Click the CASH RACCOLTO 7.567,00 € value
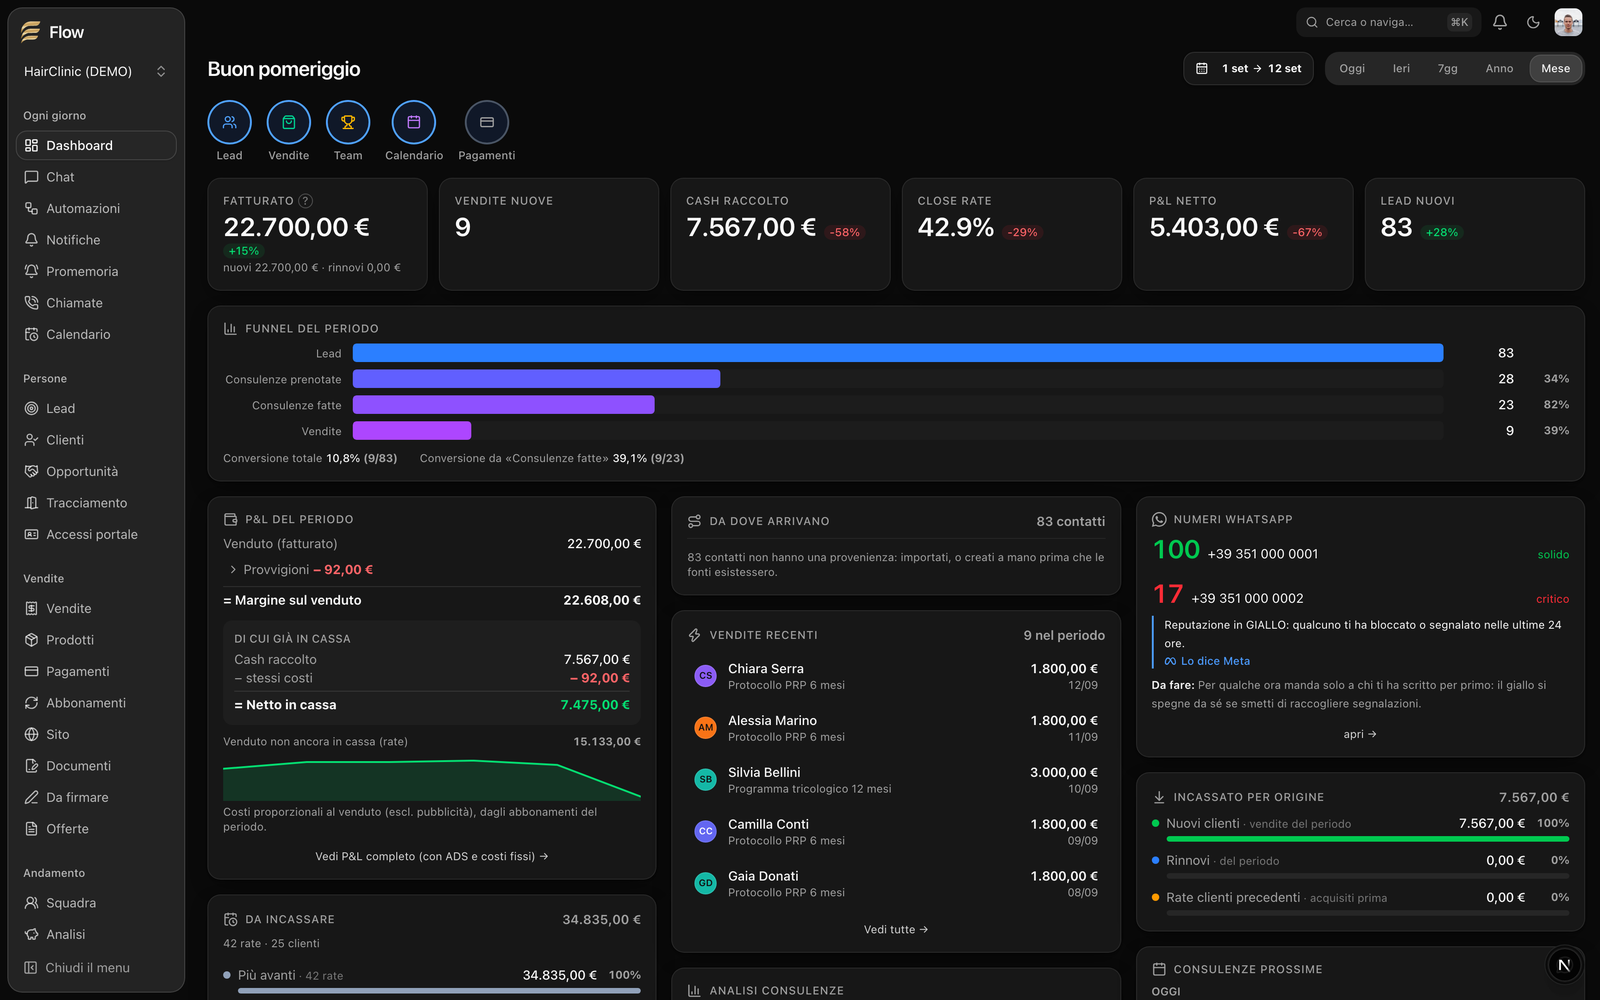The image size is (1600, 1000). pyautogui.click(x=751, y=228)
